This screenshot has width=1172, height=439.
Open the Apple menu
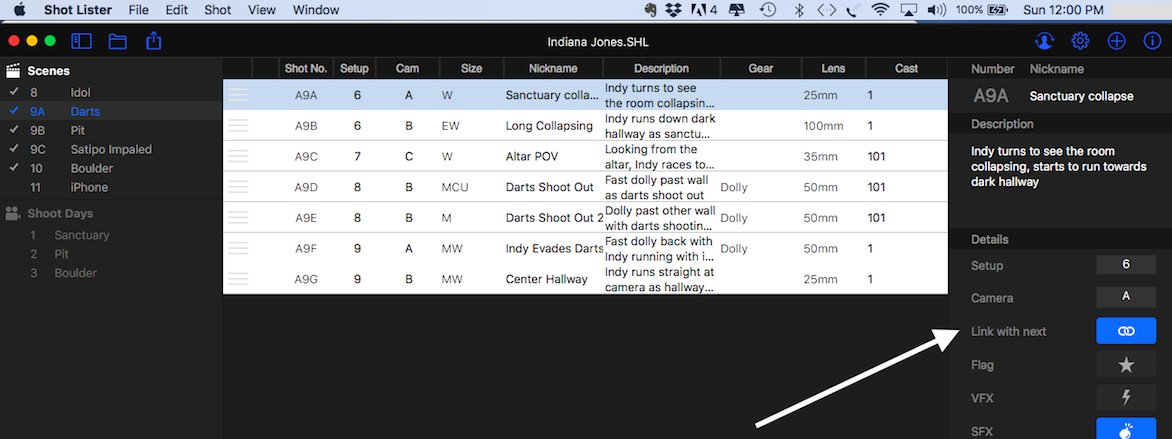(19, 10)
